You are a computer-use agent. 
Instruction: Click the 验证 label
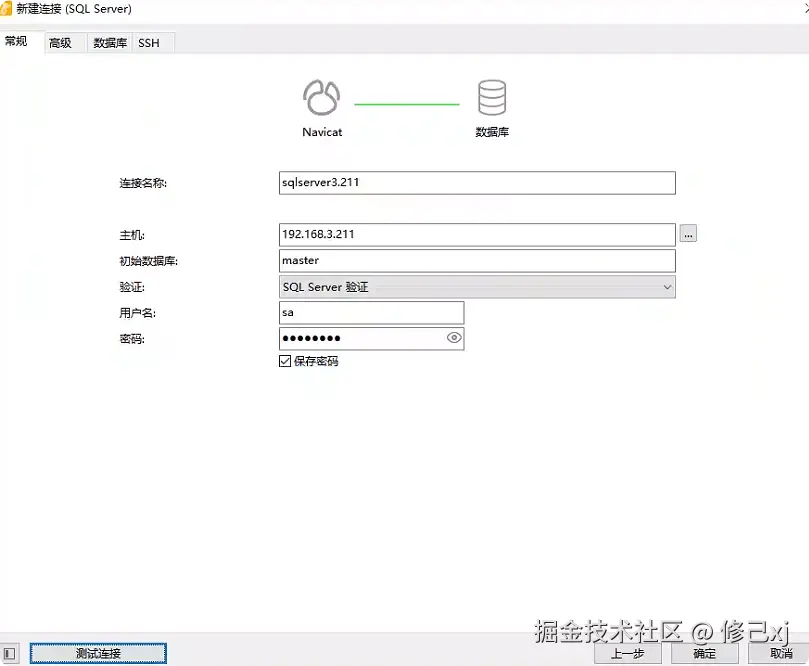(132, 287)
